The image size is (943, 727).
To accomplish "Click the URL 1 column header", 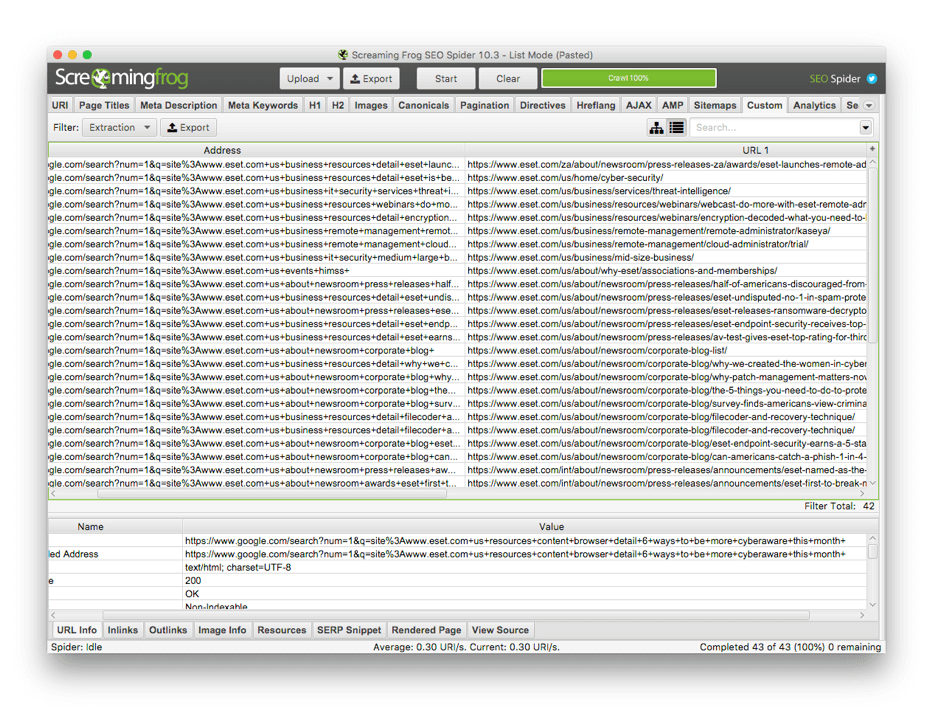I will (666, 150).
